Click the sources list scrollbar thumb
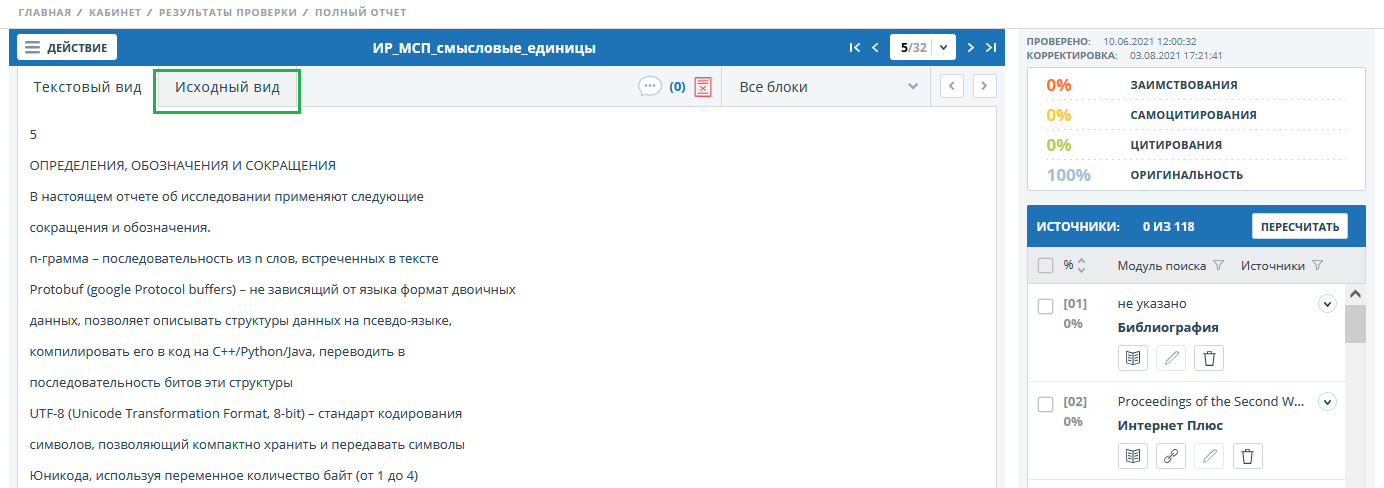The height and width of the screenshot is (488, 1384). (1355, 325)
